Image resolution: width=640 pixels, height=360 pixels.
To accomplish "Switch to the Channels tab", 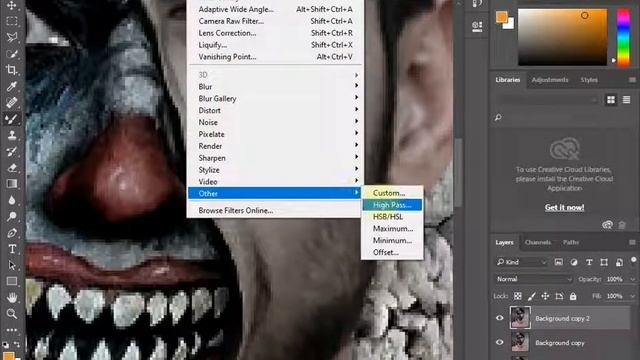I will click(x=538, y=242).
